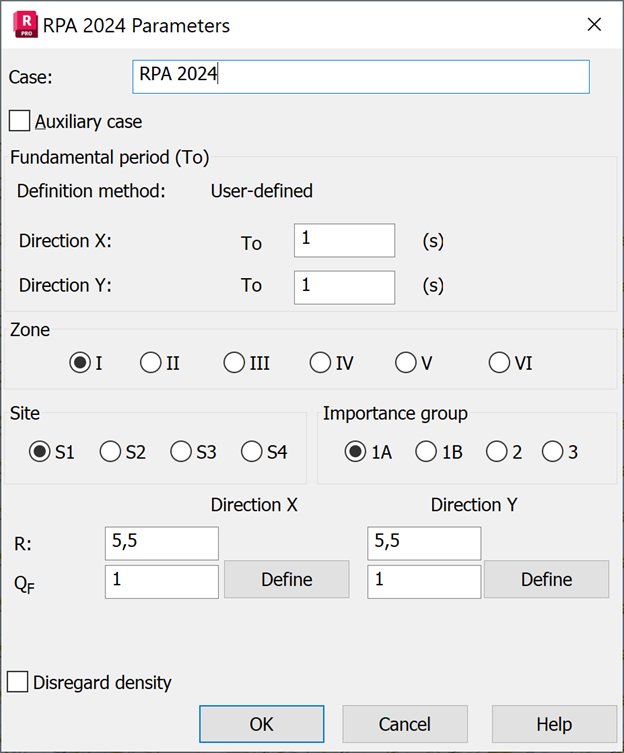Screen dimensions: 624x753
Task: Tick the Disregard density checkbox
Action: (18, 682)
